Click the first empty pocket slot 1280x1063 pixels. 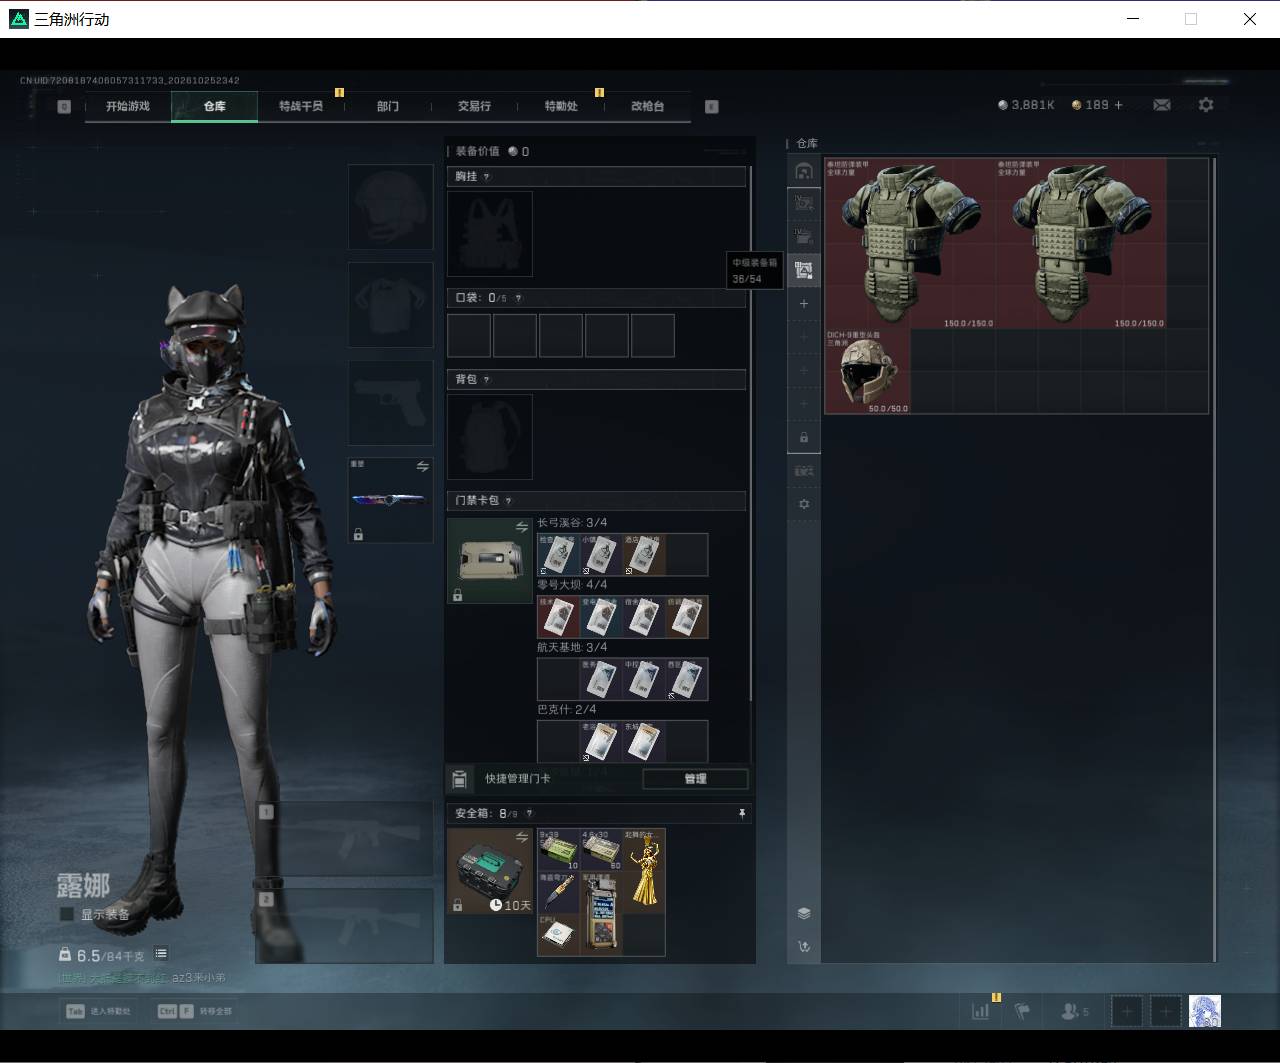(469, 336)
